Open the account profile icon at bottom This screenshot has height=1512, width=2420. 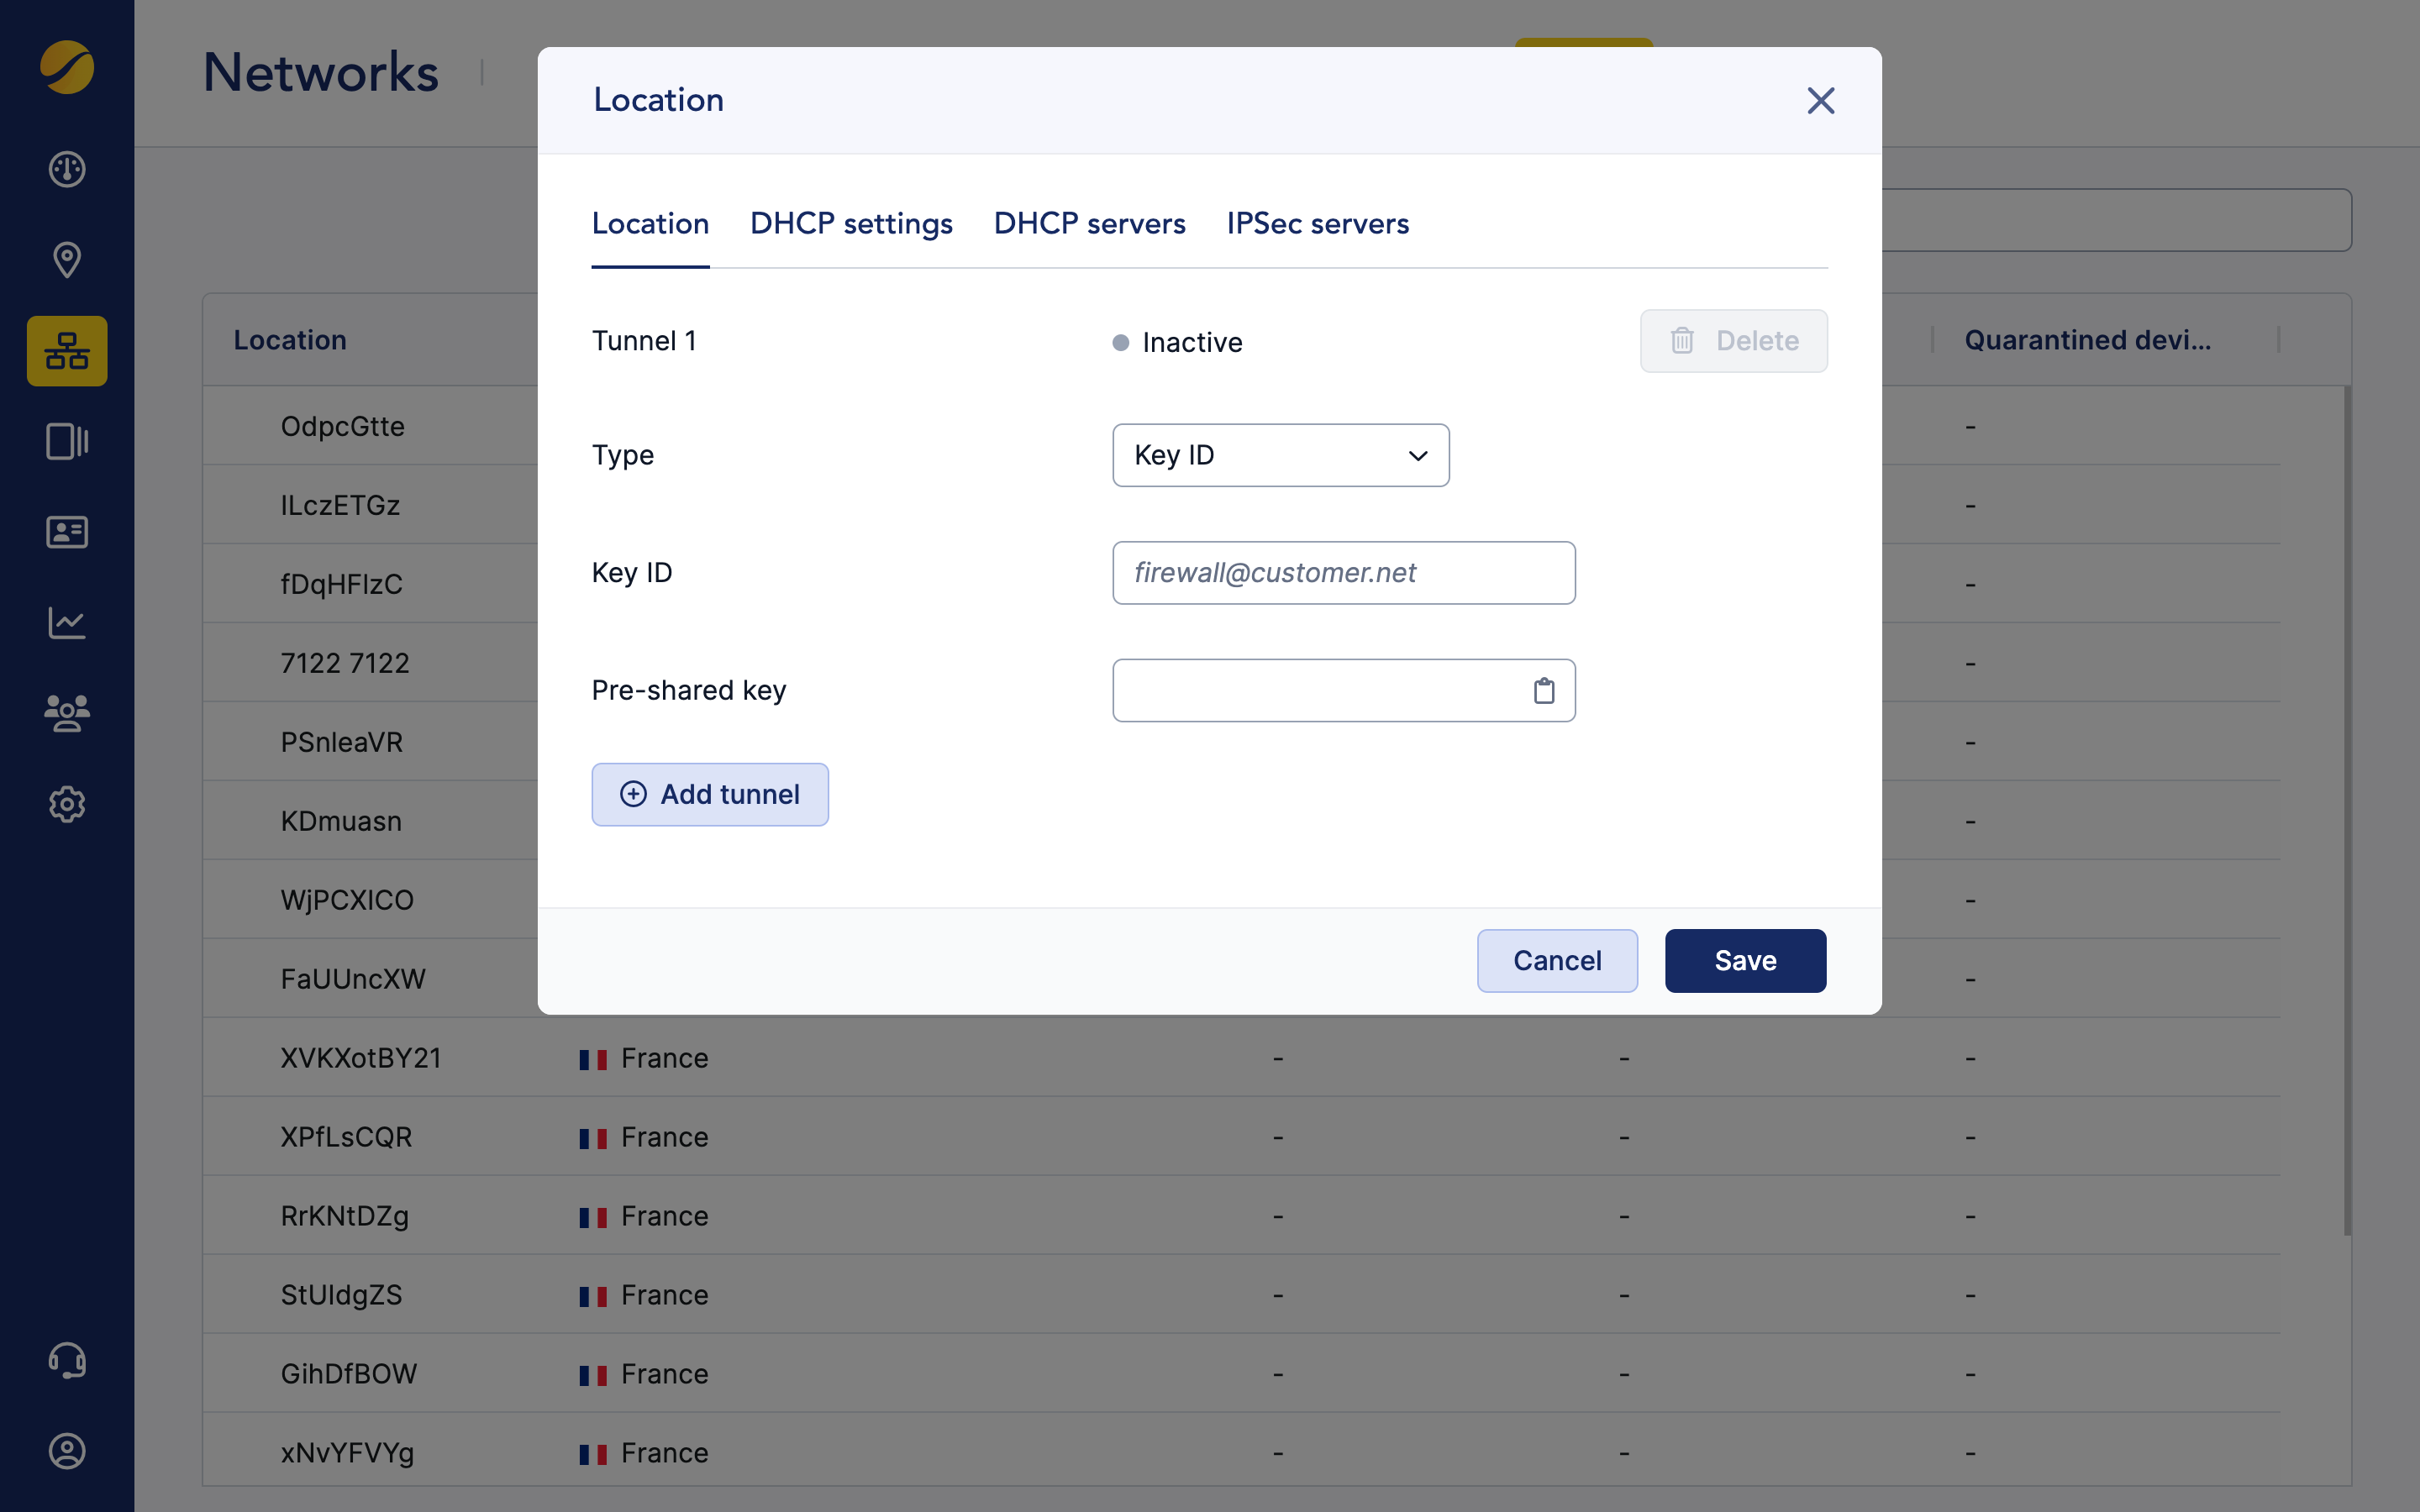coord(66,1451)
